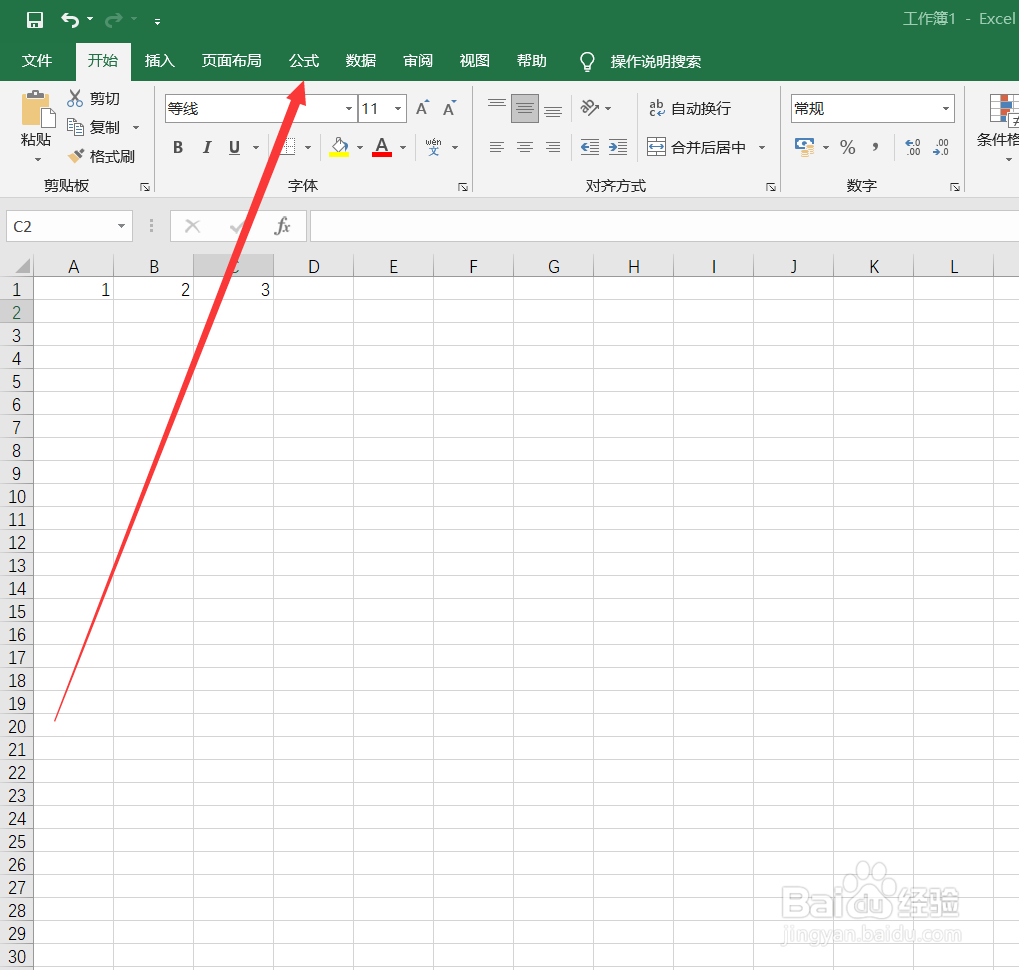The image size is (1019, 970).
Task: Click the 粘贴 paste icon
Action: click(x=38, y=108)
